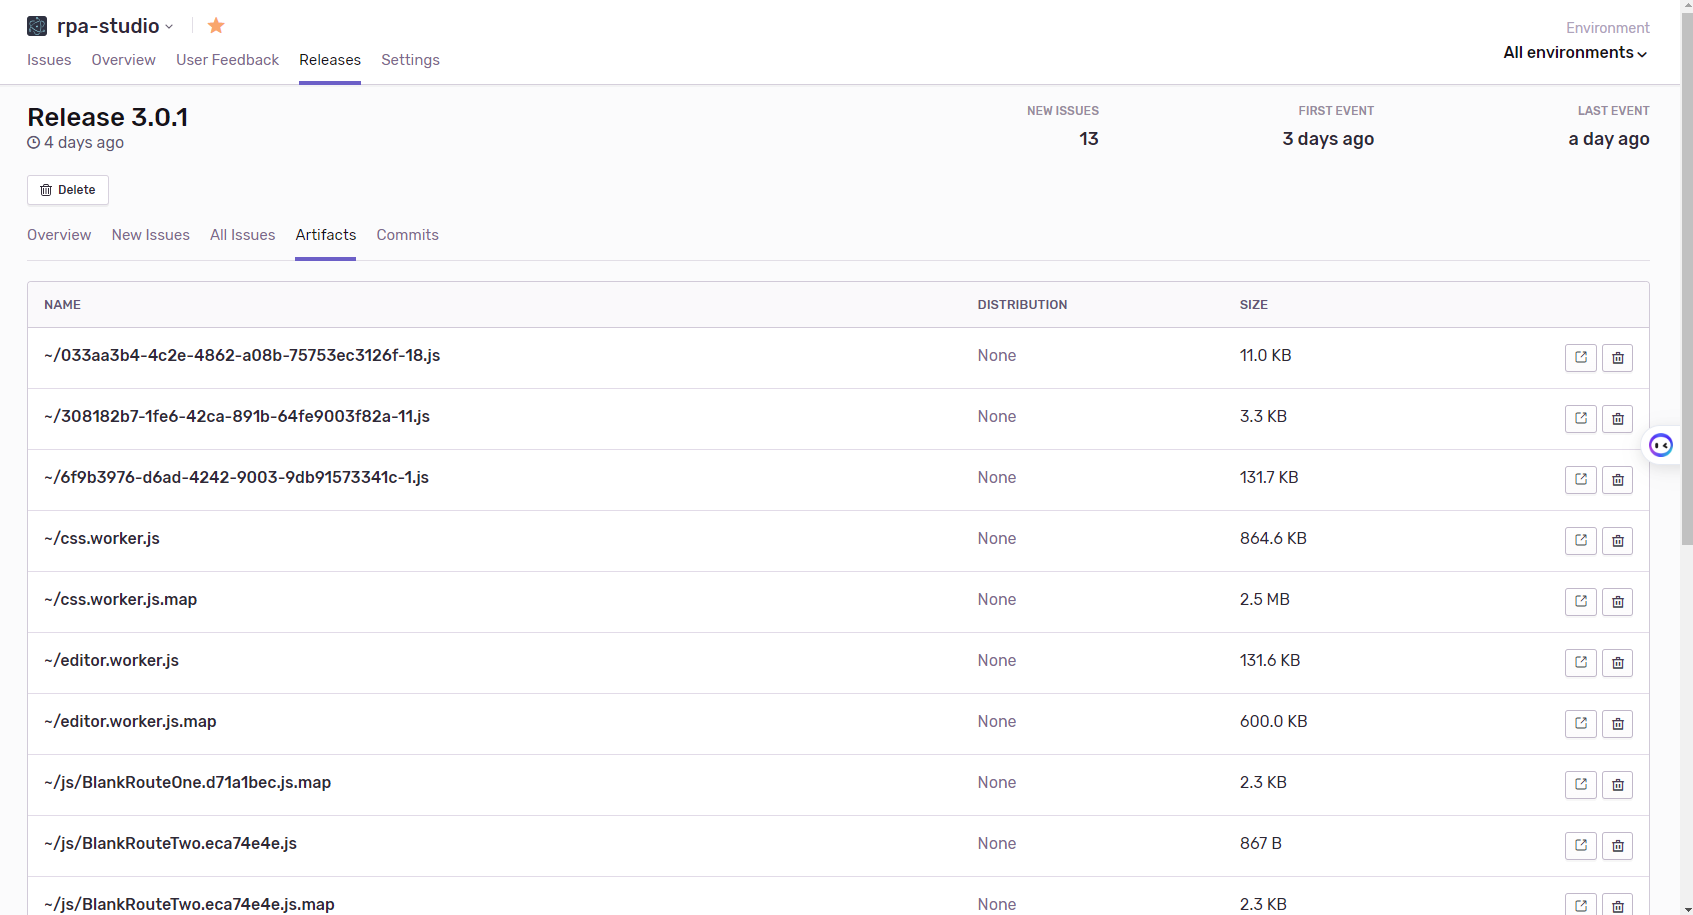
Task: Delete the css.worker.js.map artifact
Action: [x=1617, y=602]
